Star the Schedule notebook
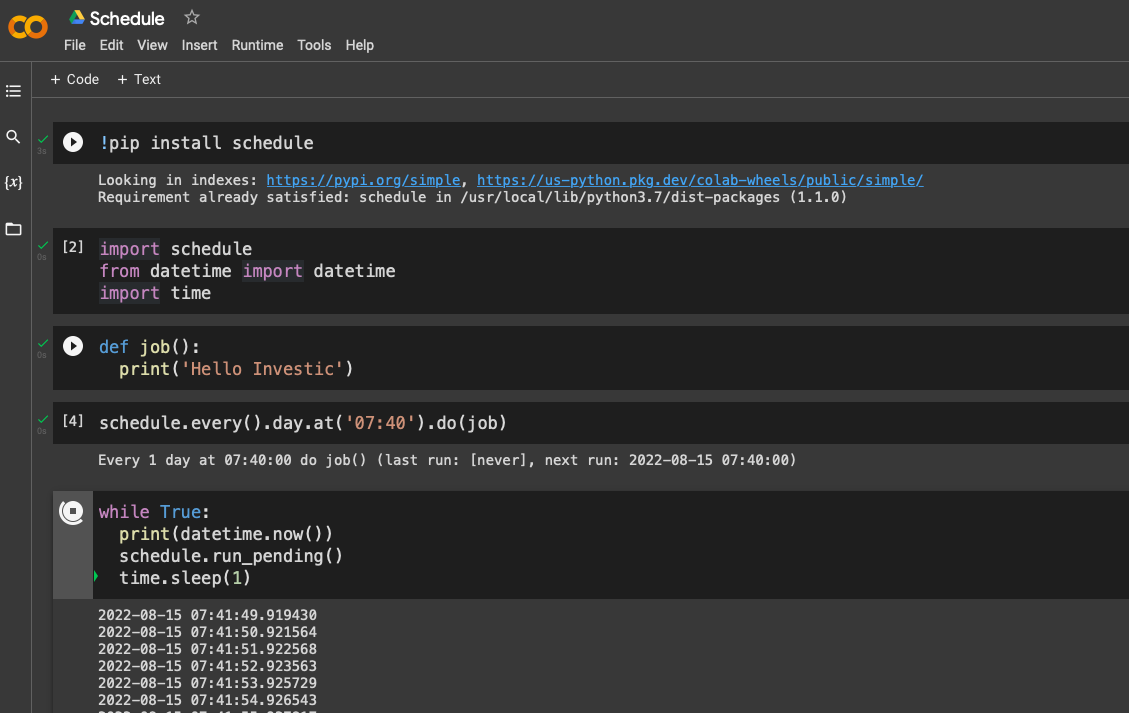 (190, 17)
